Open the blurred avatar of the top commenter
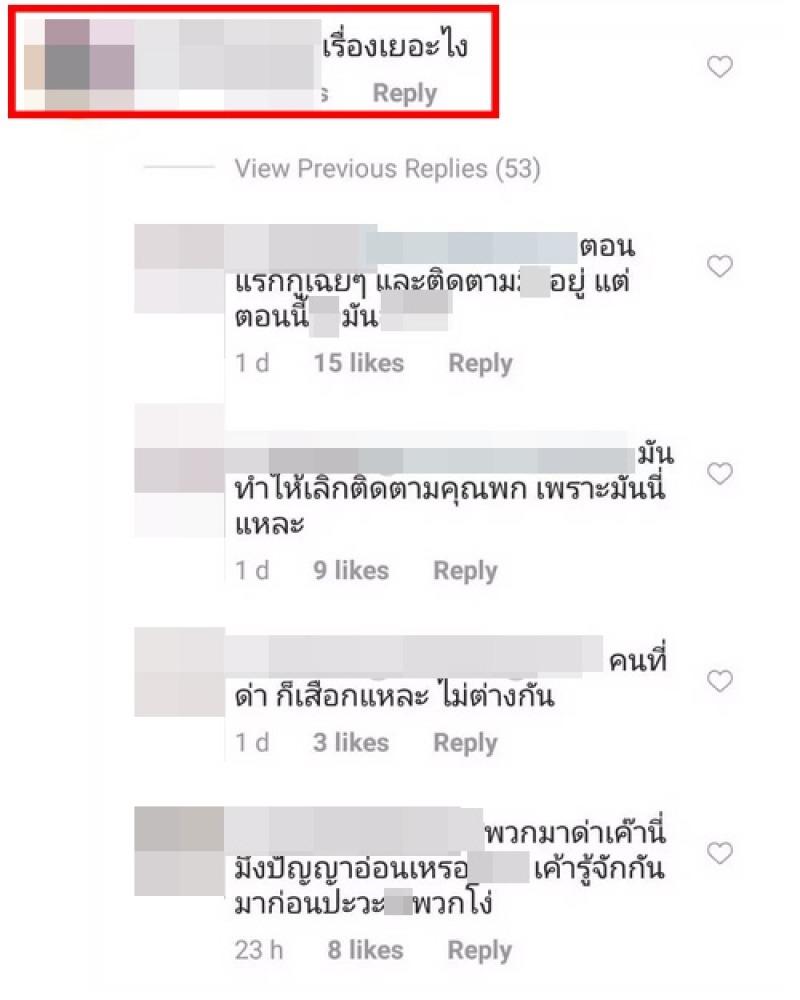 click(78, 64)
